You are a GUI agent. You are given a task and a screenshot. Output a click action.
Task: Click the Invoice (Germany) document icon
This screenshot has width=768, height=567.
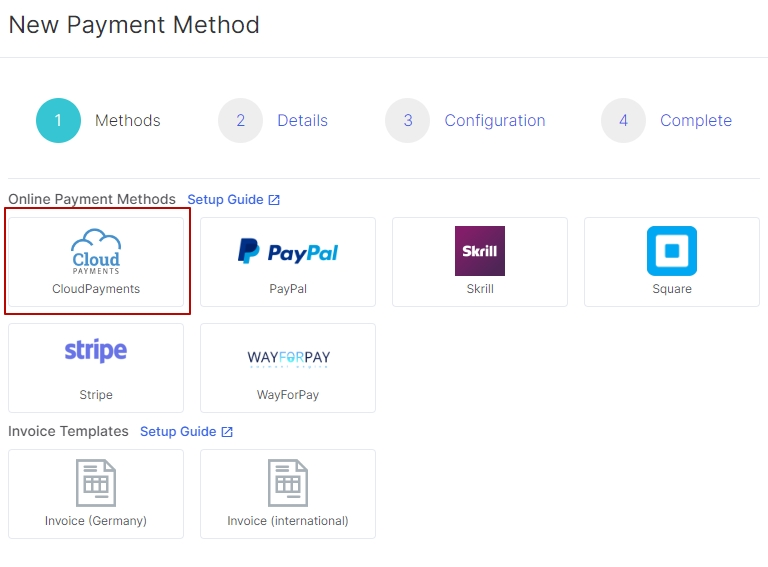[96, 484]
